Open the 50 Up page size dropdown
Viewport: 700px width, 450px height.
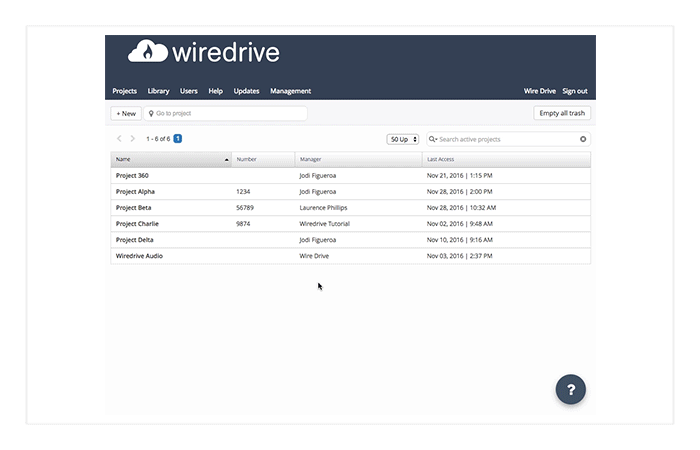click(403, 139)
